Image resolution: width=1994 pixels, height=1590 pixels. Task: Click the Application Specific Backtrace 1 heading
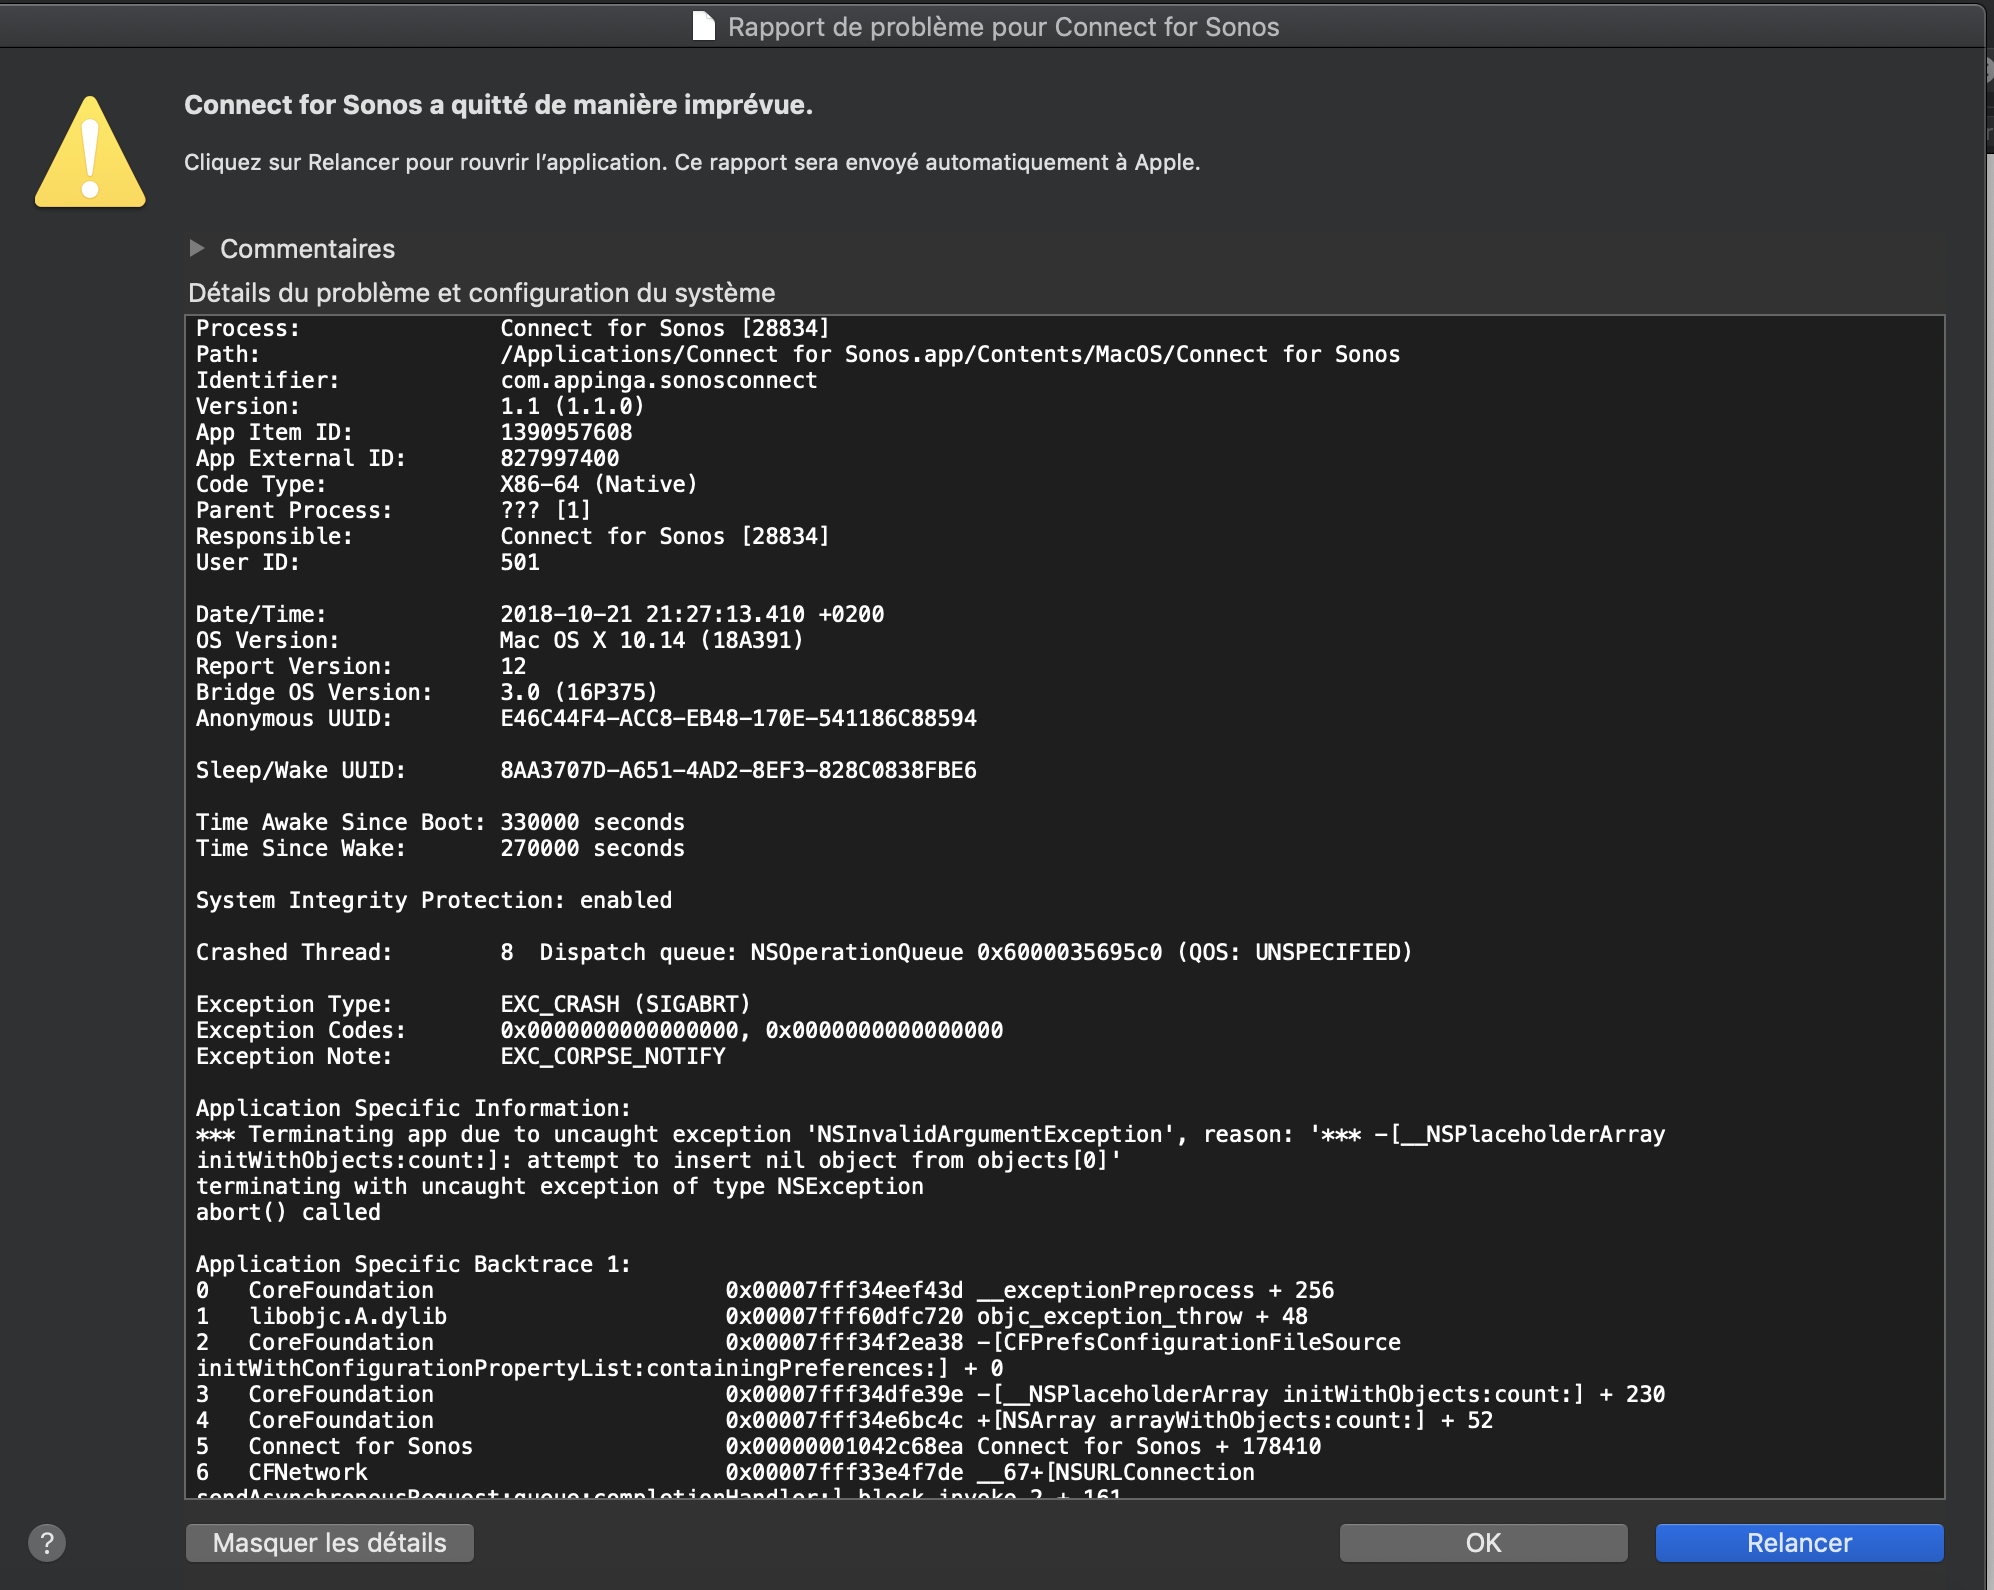tap(413, 1264)
